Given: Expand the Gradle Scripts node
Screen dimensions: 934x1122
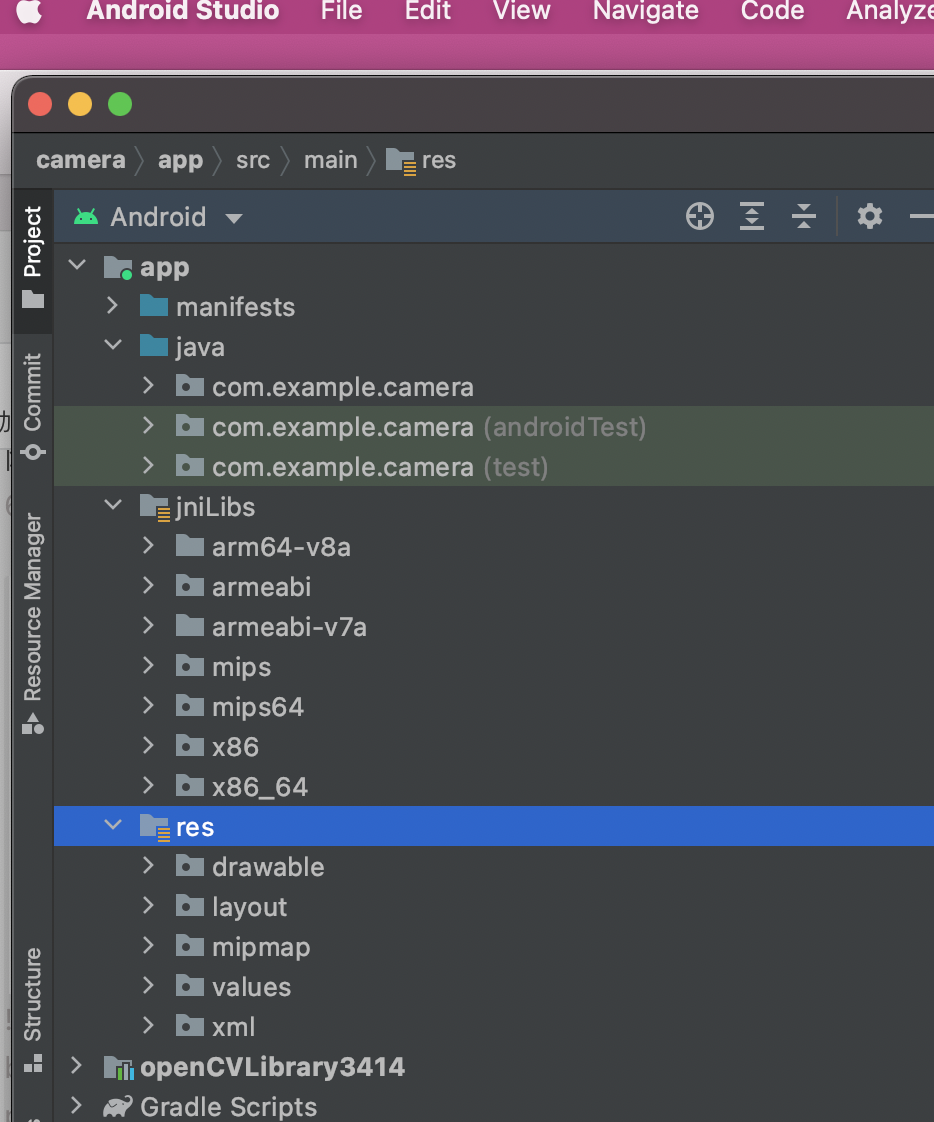Looking at the screenshot, I should coord(77,1106).
